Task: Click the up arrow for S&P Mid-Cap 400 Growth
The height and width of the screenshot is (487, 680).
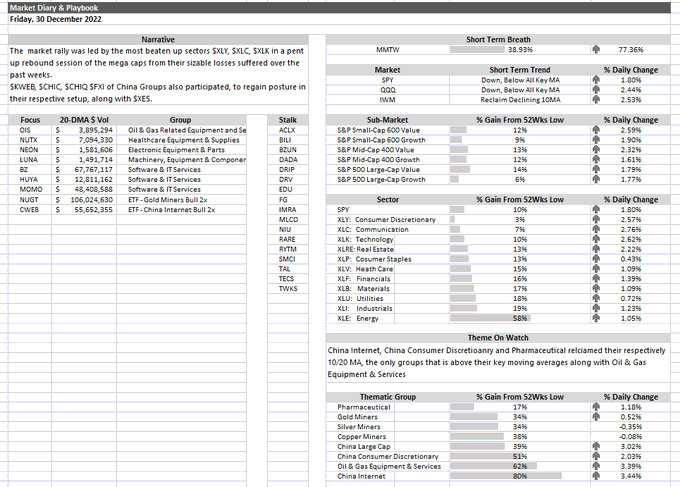Action: pos(596,160)
